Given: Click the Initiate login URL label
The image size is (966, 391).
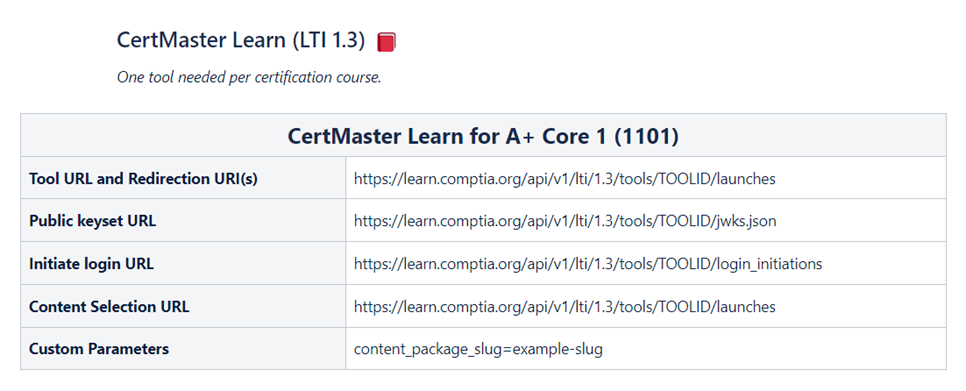Looking at the screenshot, I should tap(91, 264).
